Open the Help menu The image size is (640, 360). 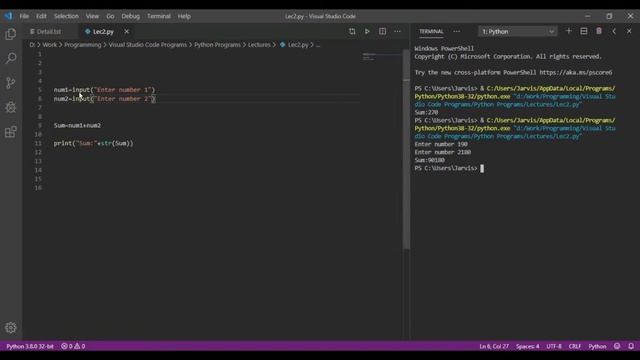(x=184, y=16)
